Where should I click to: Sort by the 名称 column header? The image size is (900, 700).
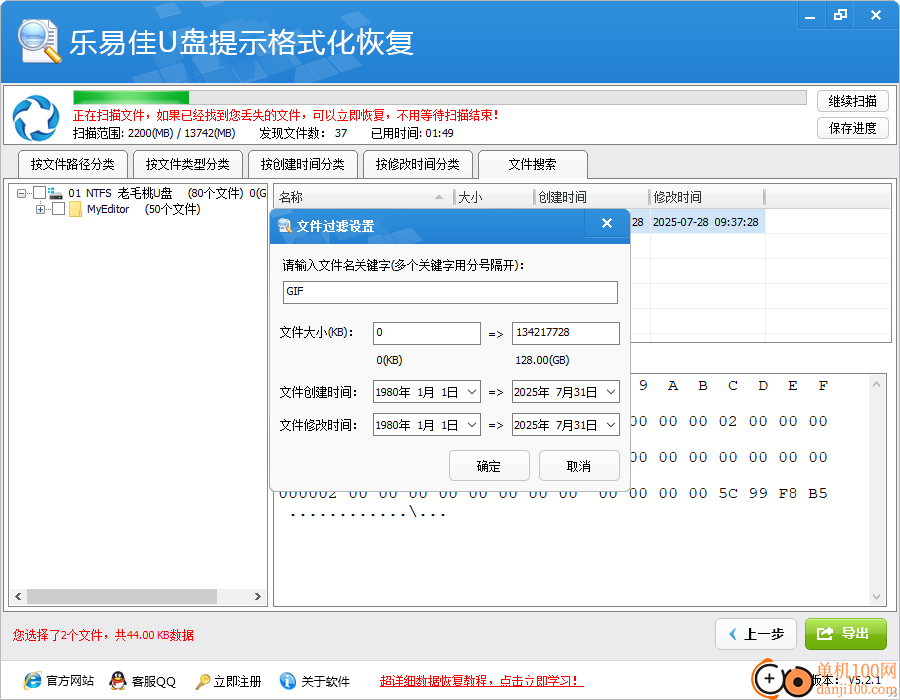pos(363,197)
